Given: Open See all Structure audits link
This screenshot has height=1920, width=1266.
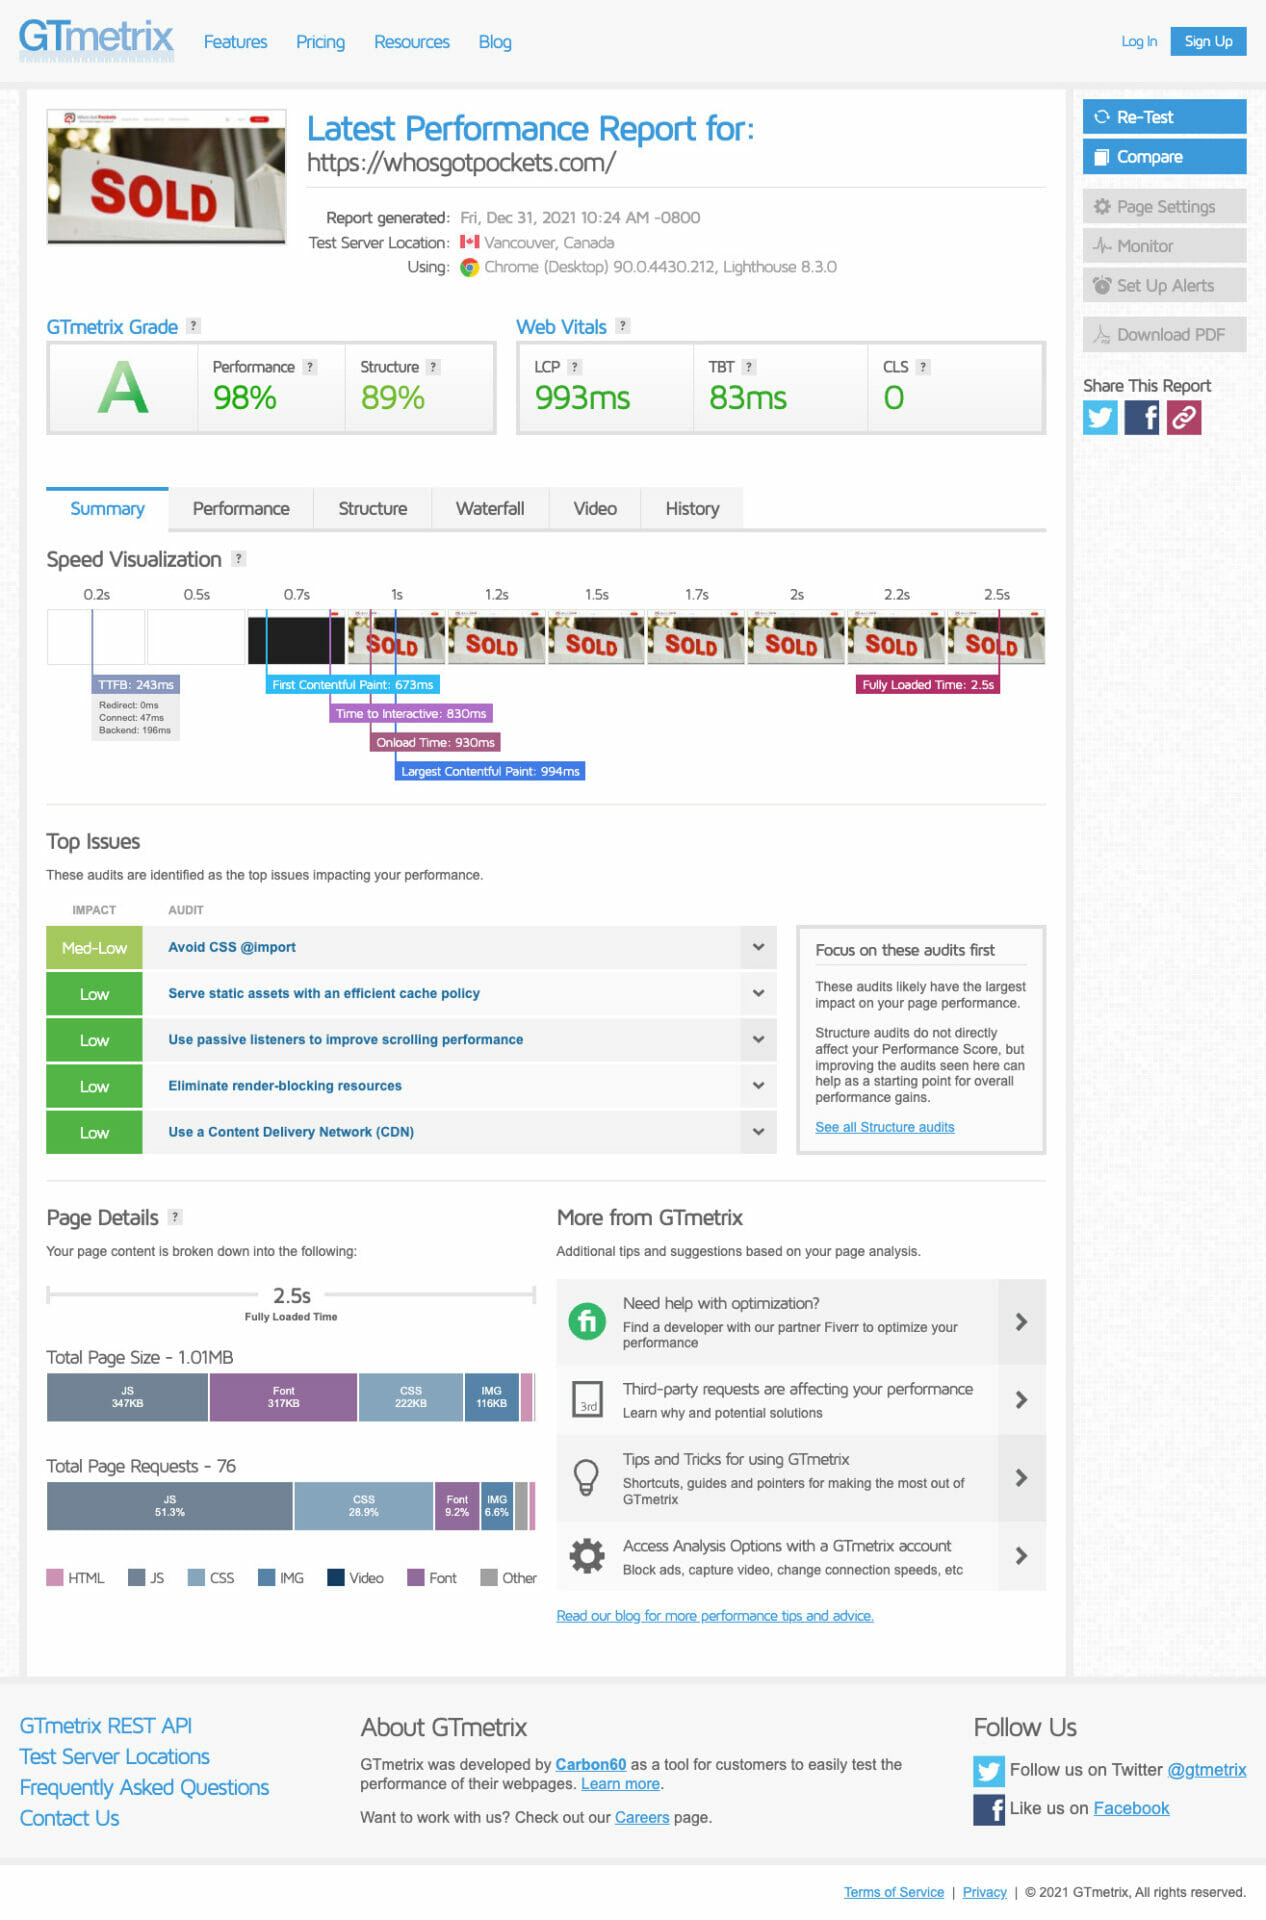Looking at the screenshot, I should point(884,1127).
